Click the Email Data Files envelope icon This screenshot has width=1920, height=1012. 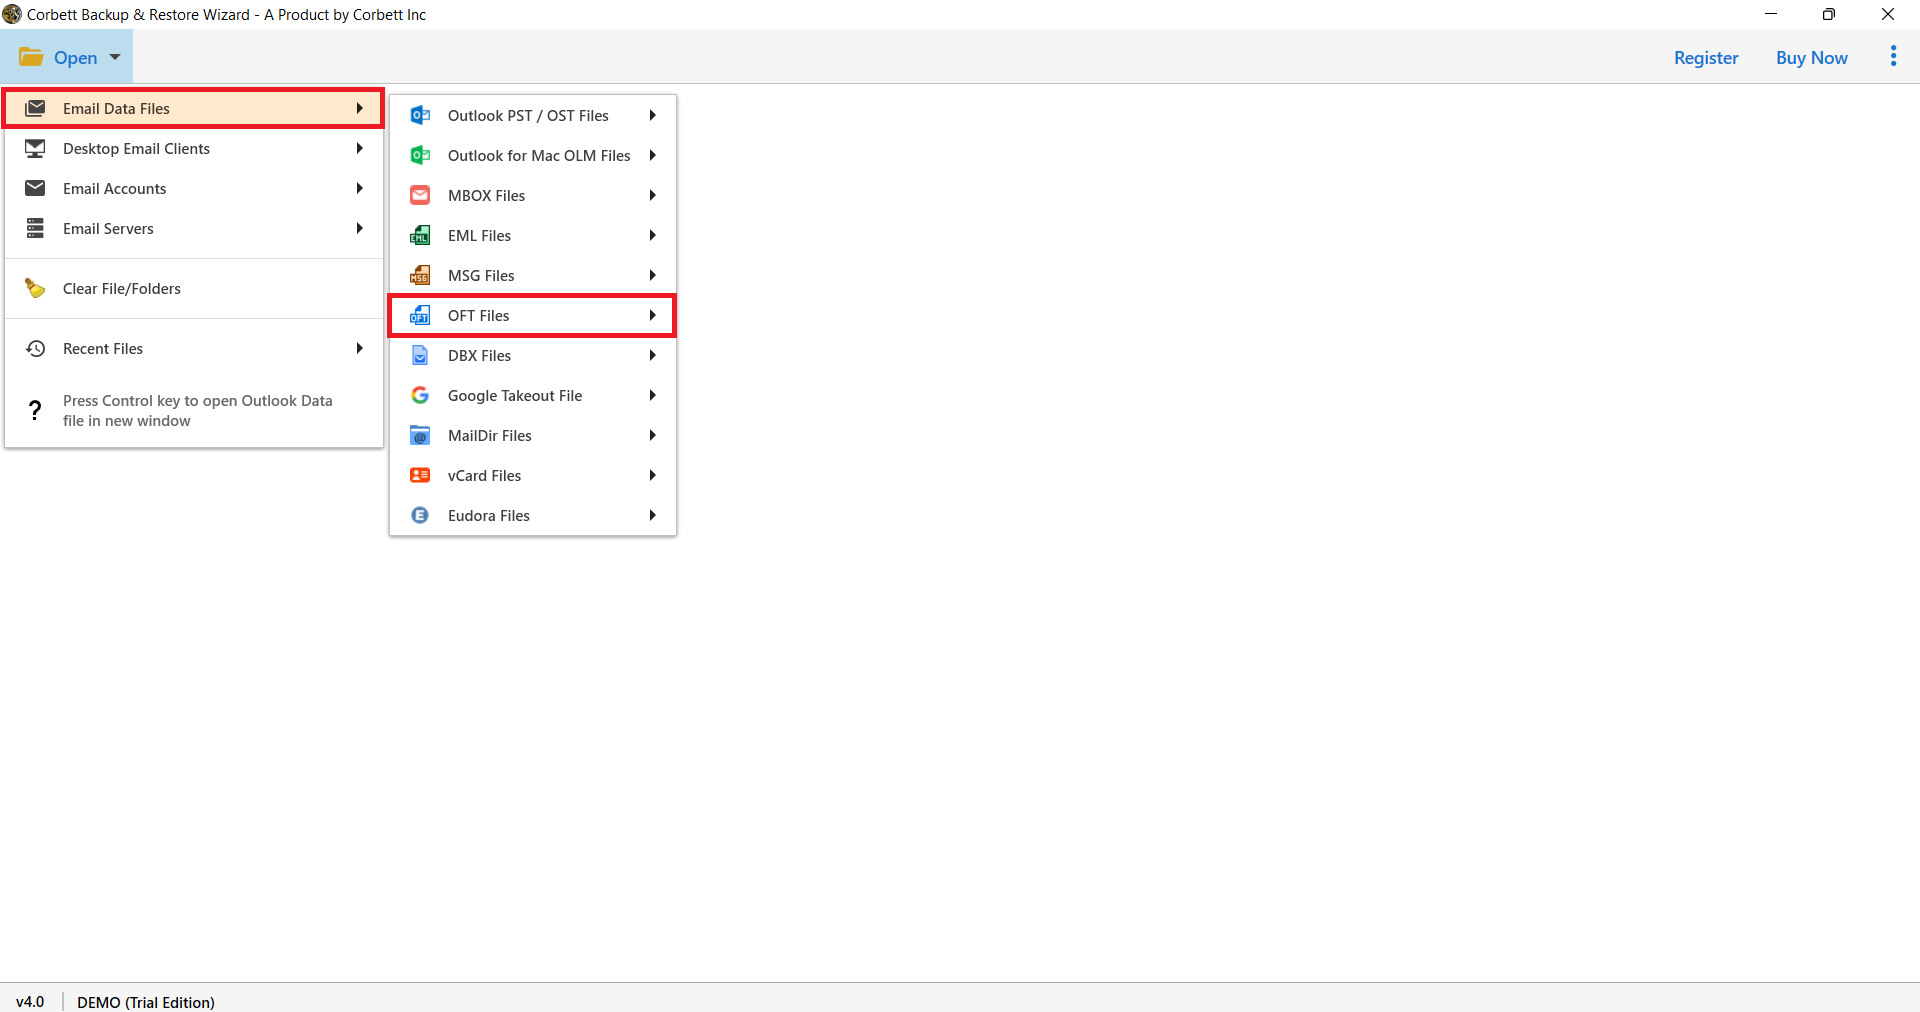coord(35,108)
